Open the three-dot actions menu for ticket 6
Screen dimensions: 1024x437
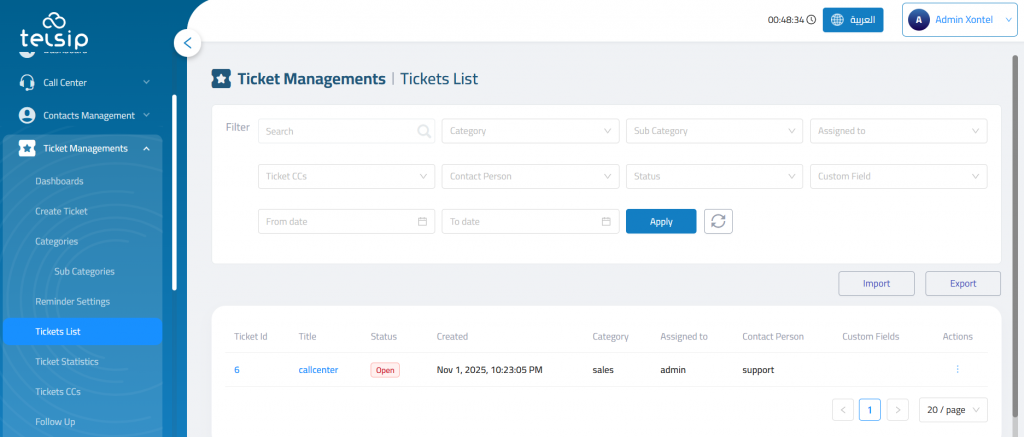957,370
